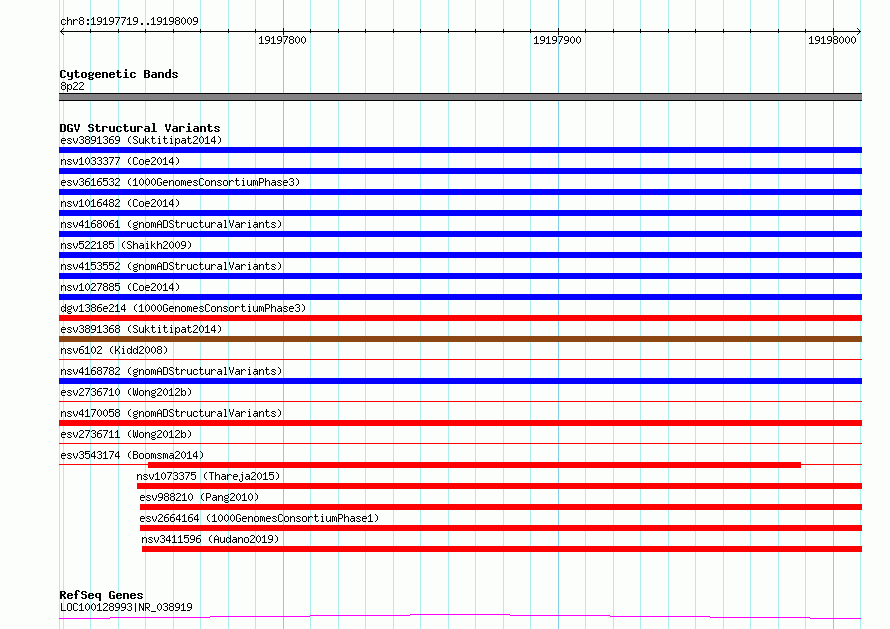Click nsv4153552 (gnomADStructuralVariants) label
Image resolution: width=890 pixels, height=629 pixels.
171,266
